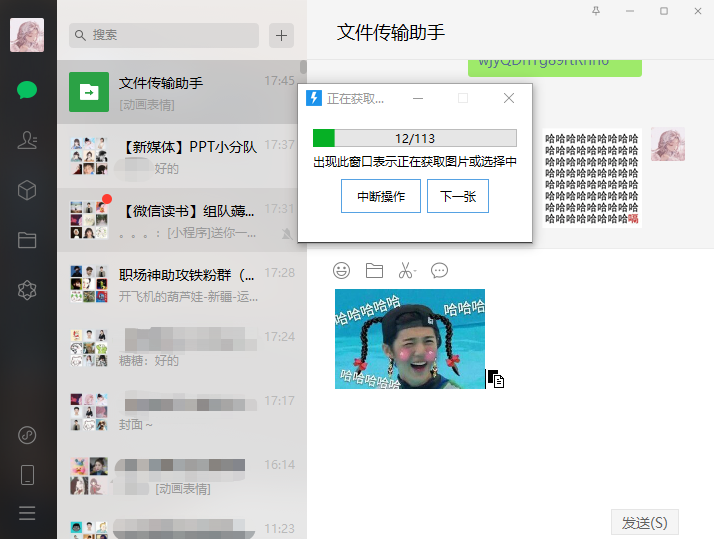
Task: Click the pasted 哈哈哈 sticker in input box
Action: click(410, 339)
